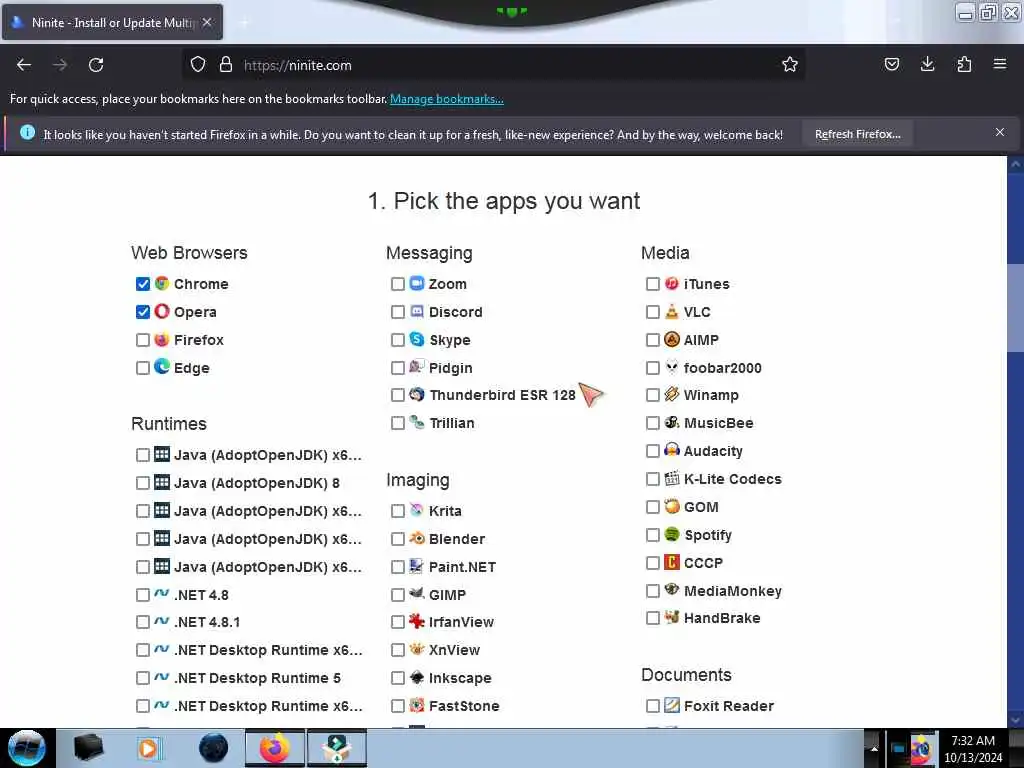
Task: Switch to the Ninite browser tab
Action: (x=112, y=22)
